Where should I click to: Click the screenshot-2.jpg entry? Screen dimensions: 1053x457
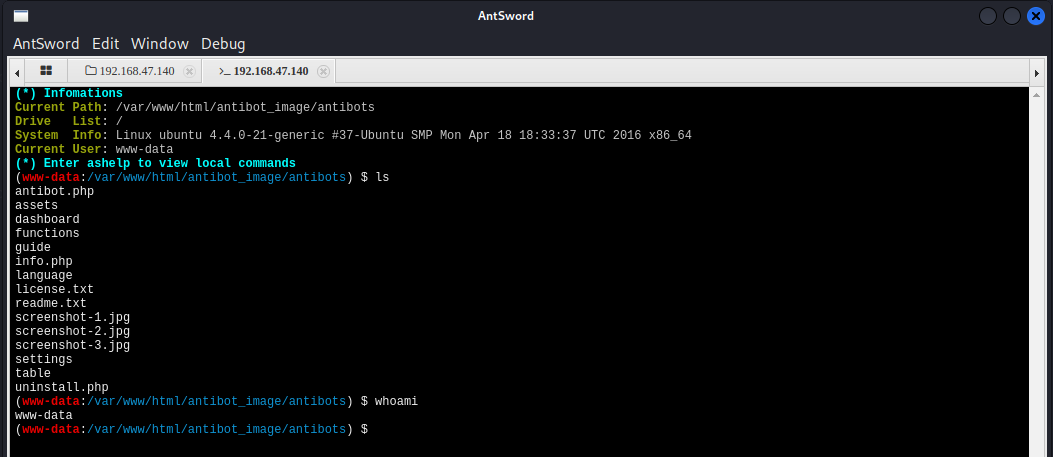pyautogui.click(x=73, y=332)
